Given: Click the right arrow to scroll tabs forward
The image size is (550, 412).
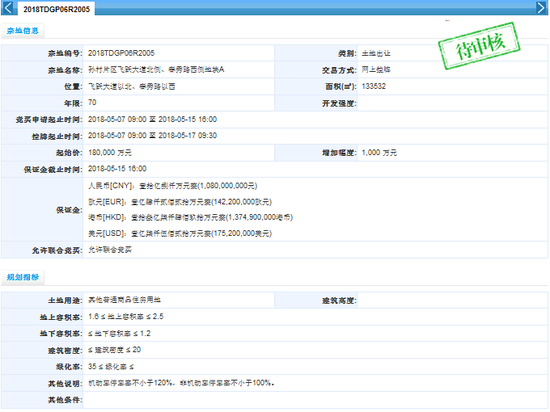Looking at the screenshot, I should pos(541,7).
